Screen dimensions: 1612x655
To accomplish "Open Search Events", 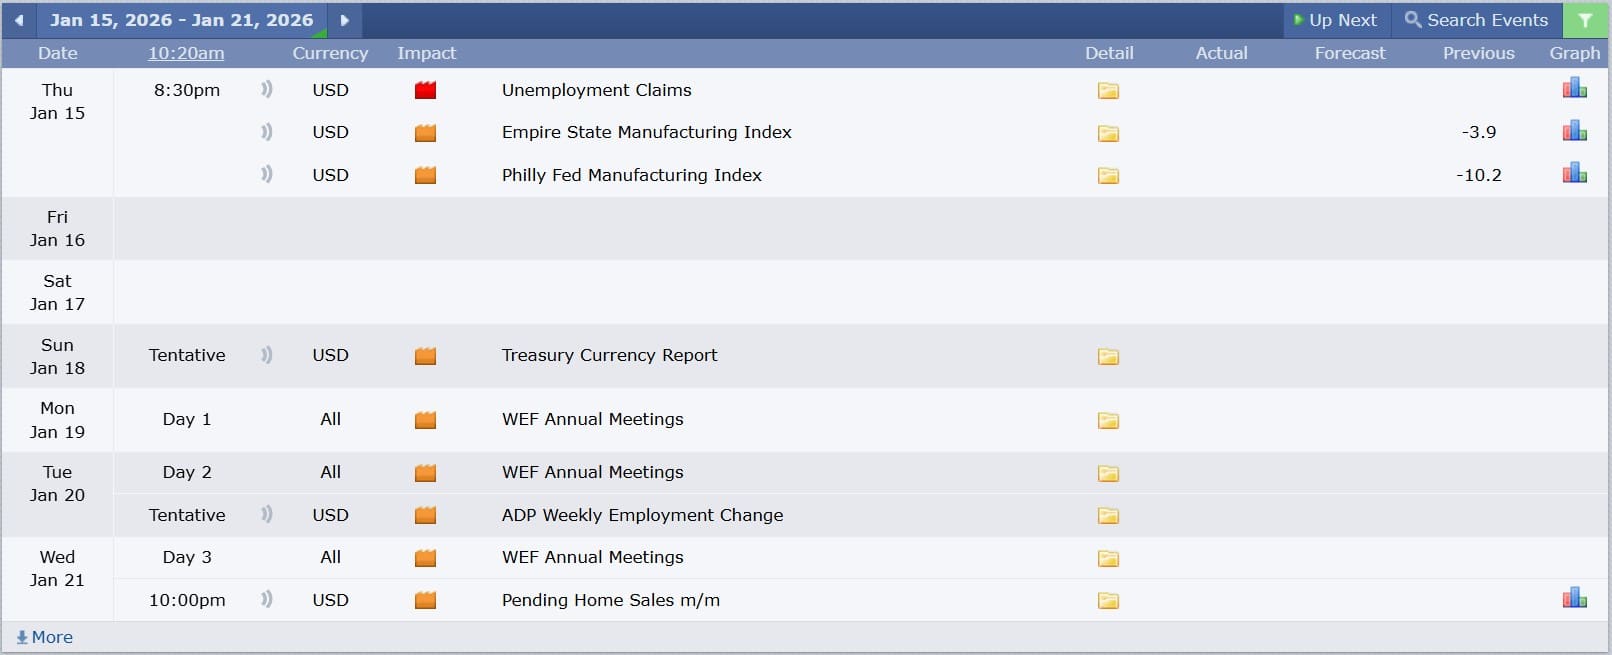I will (x=1476, y=20).
